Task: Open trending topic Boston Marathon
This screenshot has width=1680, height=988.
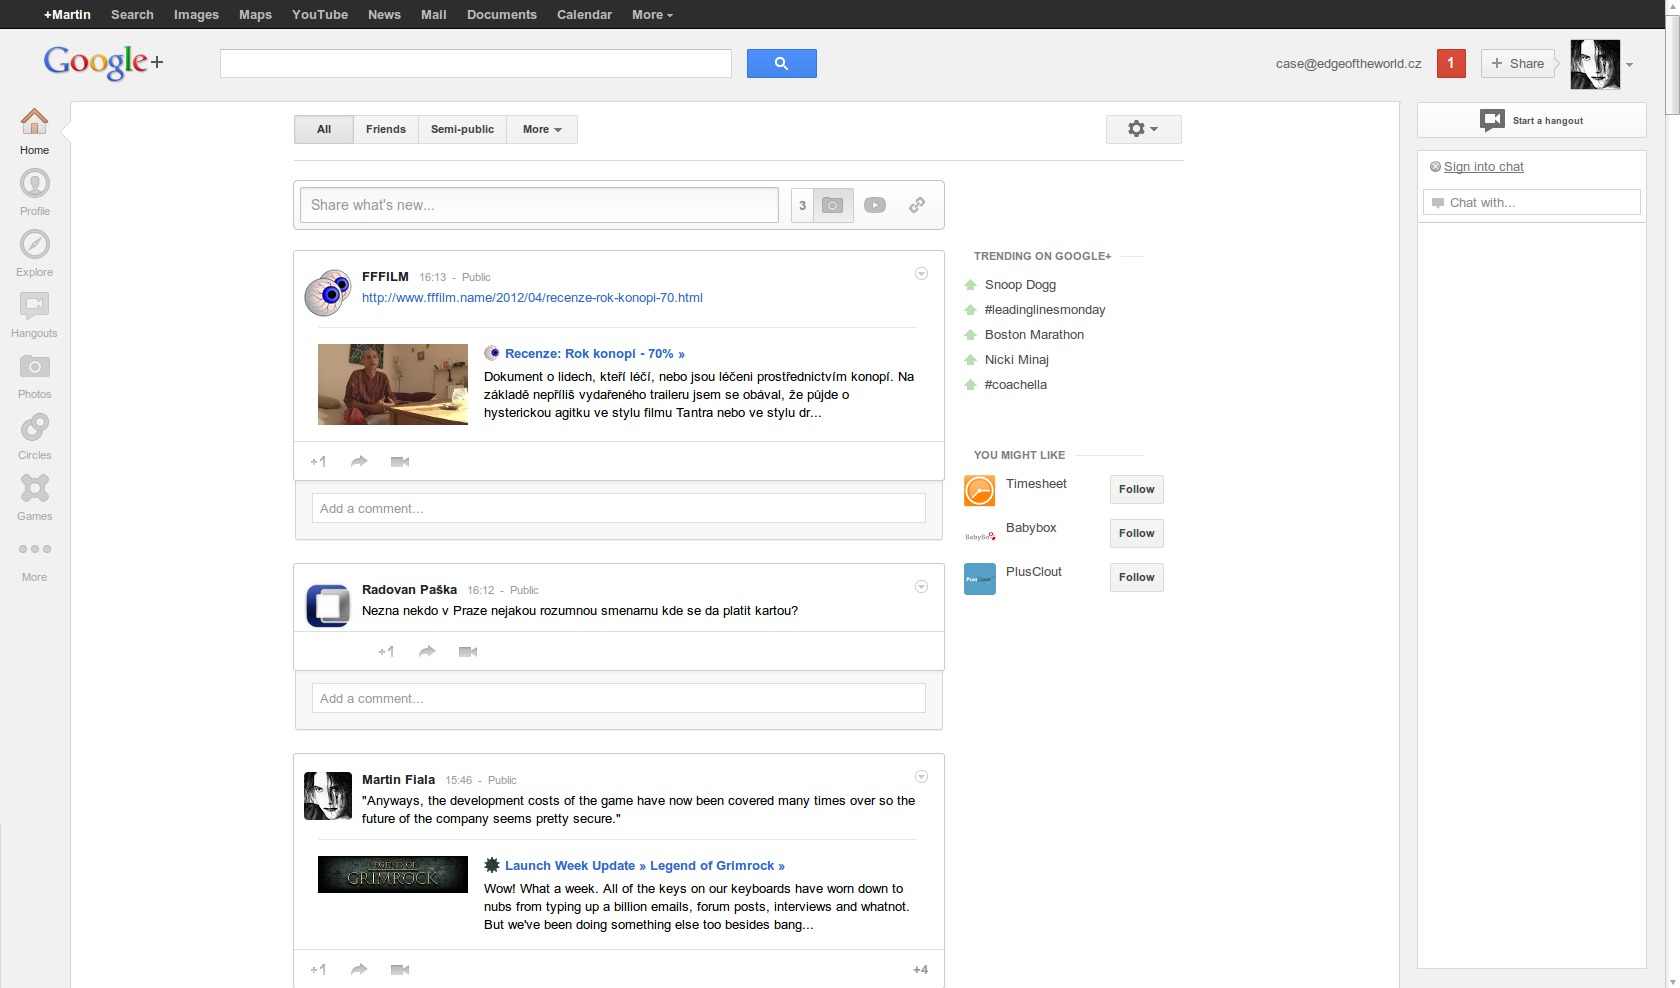Action: (x=1034, y=334)
